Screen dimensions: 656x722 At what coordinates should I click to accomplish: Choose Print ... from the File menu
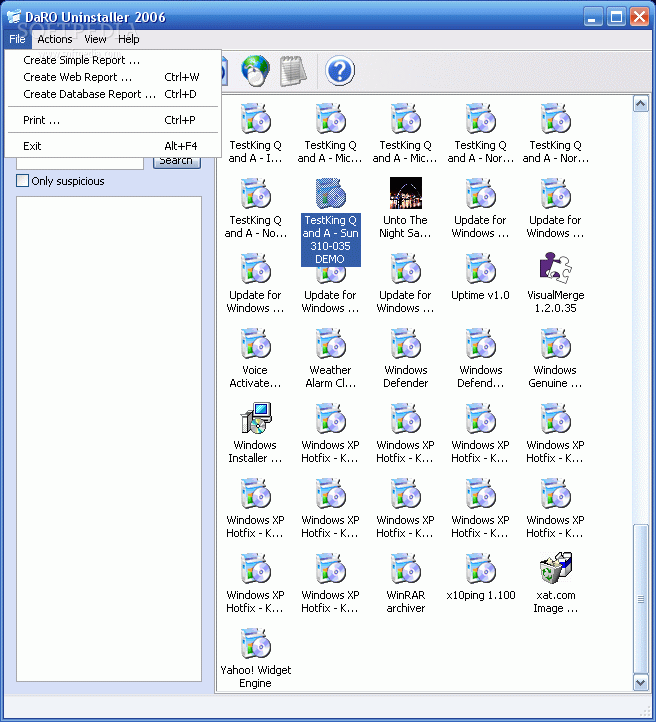click(x=113, y=120)
